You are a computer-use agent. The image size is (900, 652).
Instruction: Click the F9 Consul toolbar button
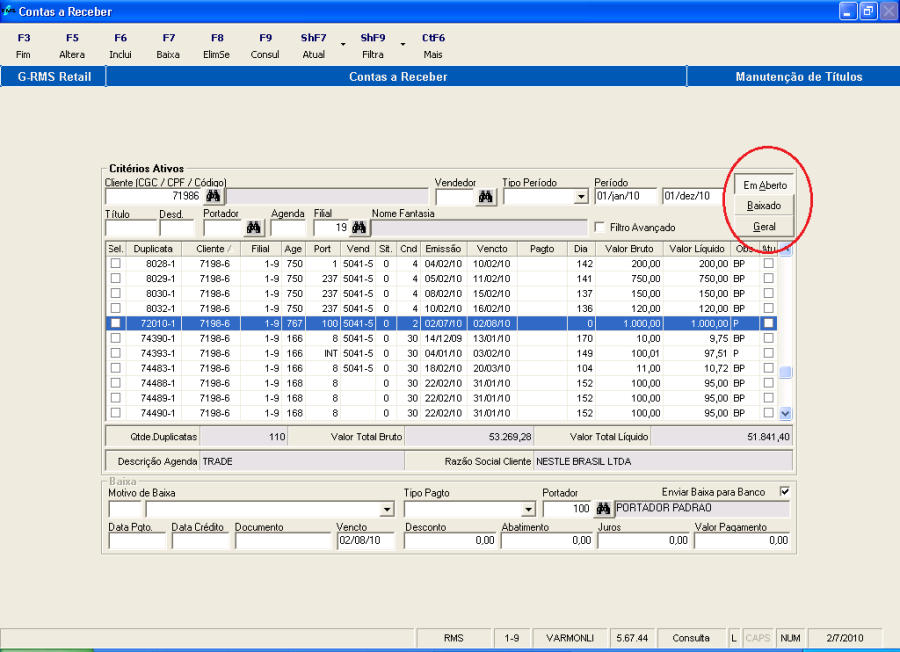tap(265, 46)
